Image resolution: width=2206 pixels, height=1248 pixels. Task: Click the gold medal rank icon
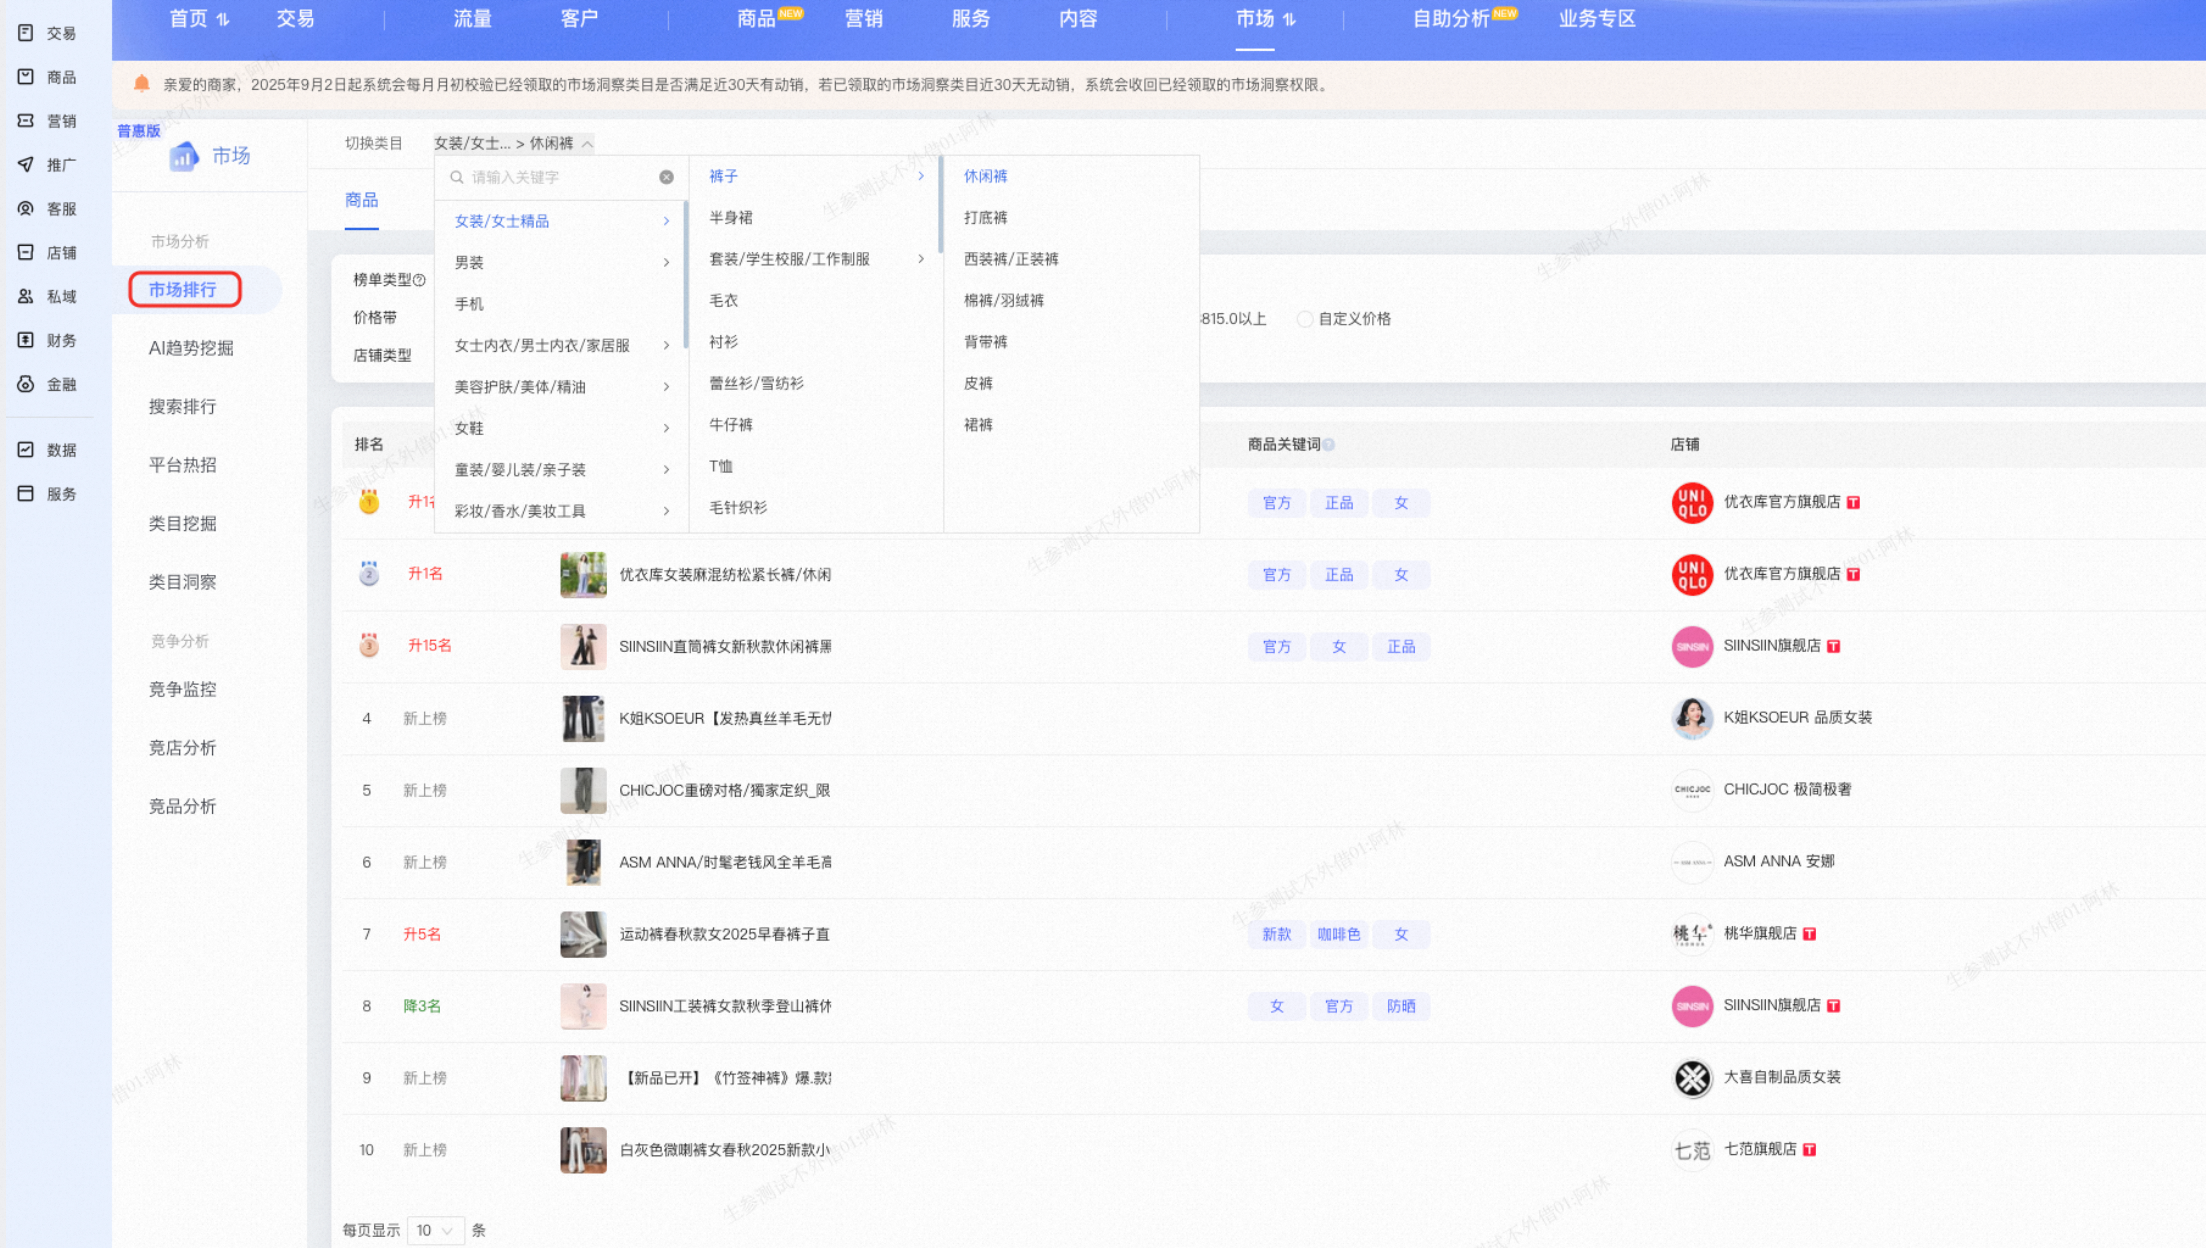point(369,502)
